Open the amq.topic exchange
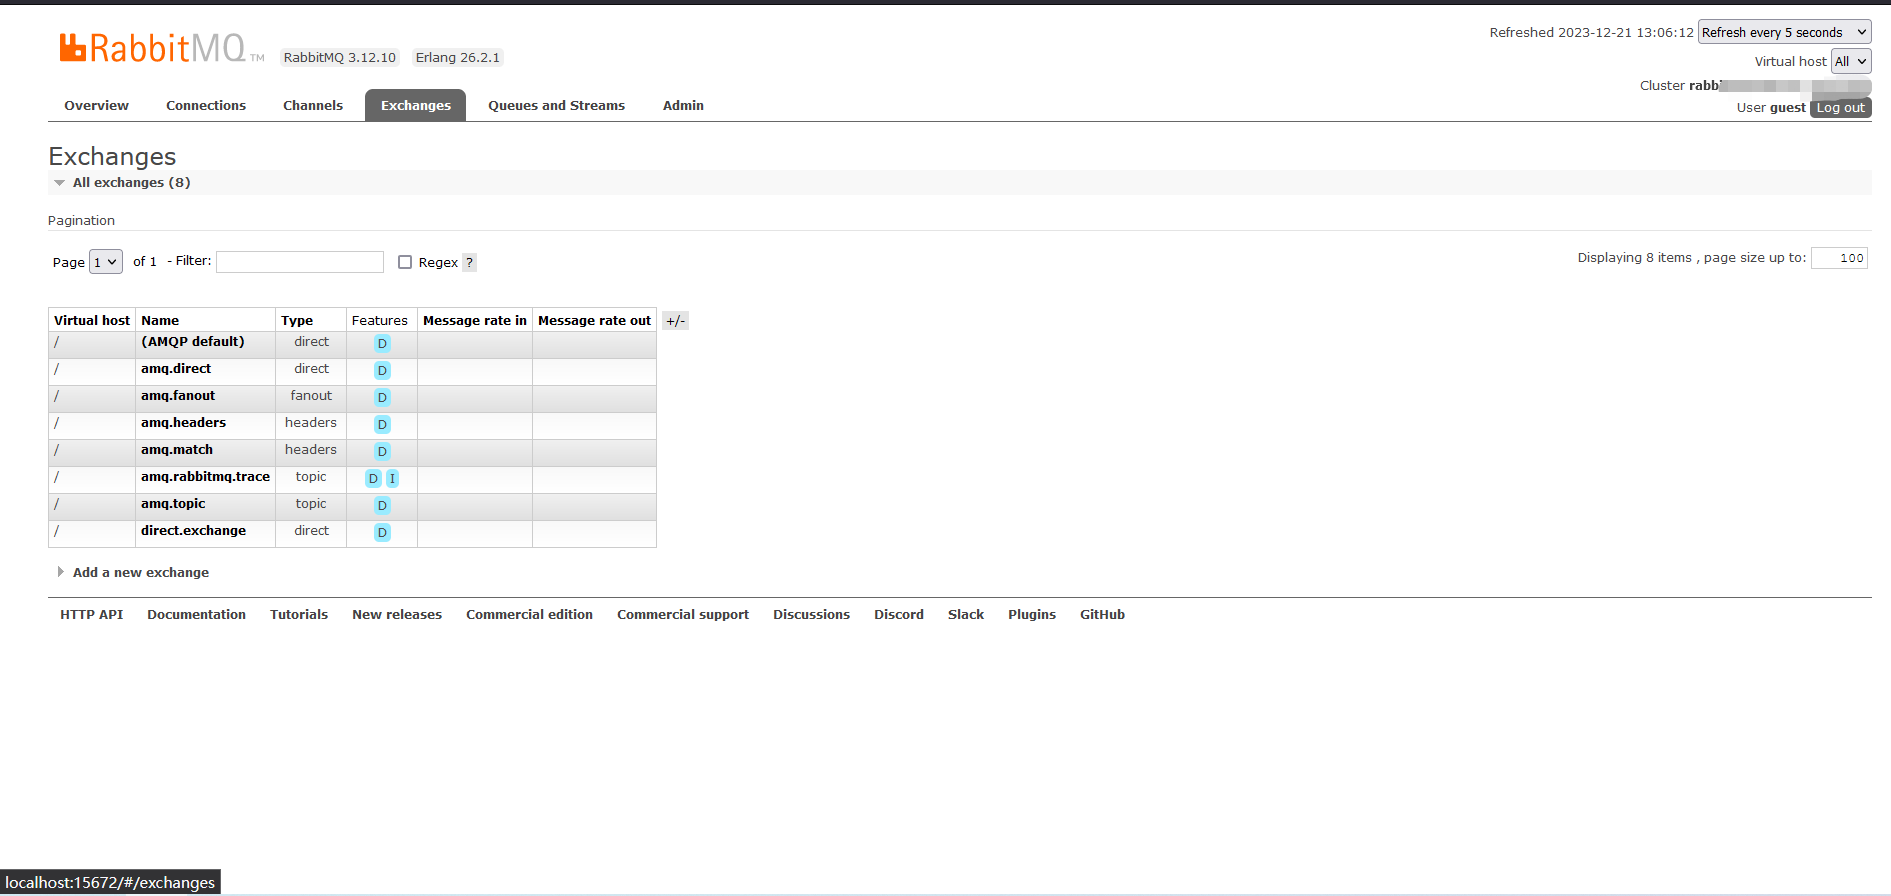 (173, 504)
